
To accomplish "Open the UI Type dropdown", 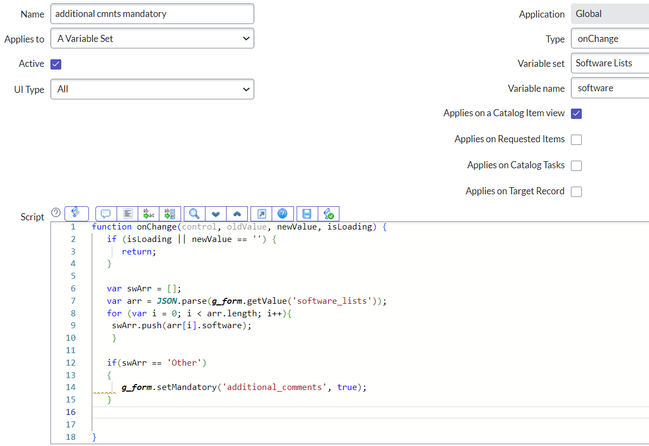I will (152, 89).
